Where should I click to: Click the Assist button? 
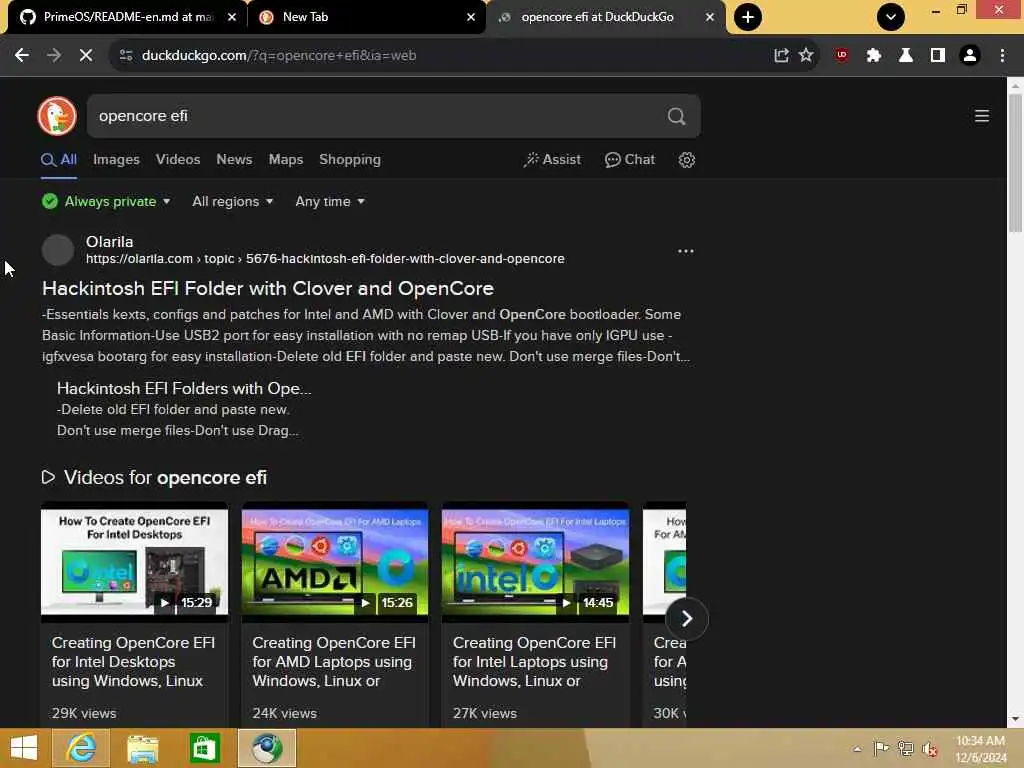coord(552,159)
